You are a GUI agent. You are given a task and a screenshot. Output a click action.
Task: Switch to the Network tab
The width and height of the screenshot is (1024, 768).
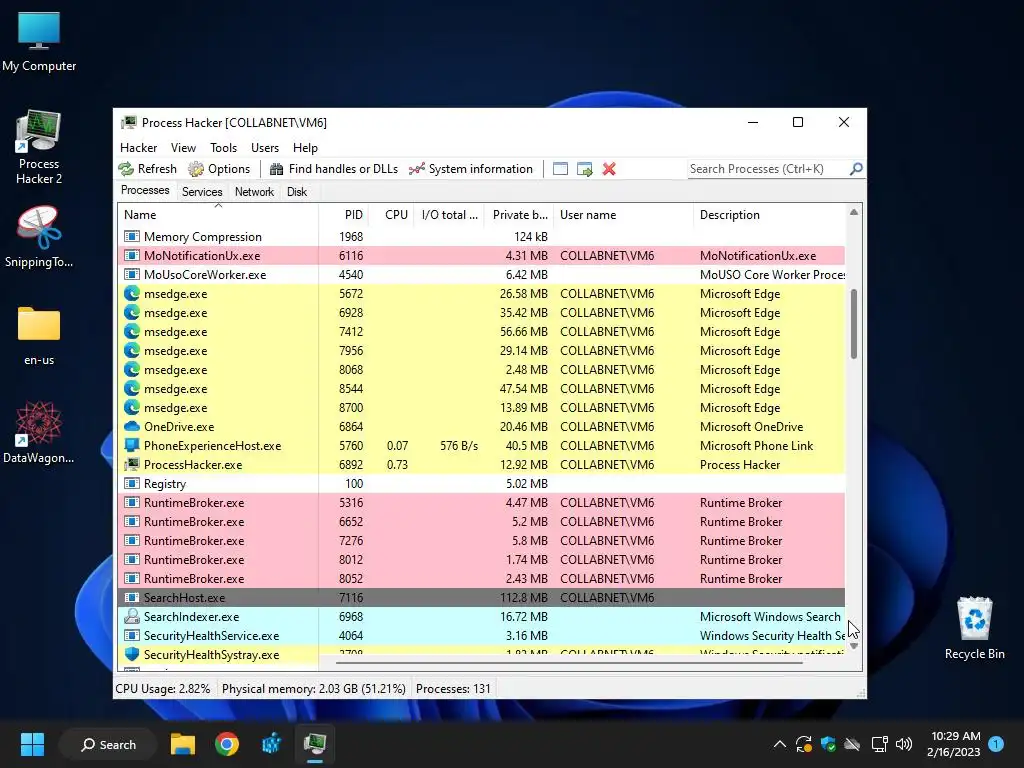coord(254,192)
